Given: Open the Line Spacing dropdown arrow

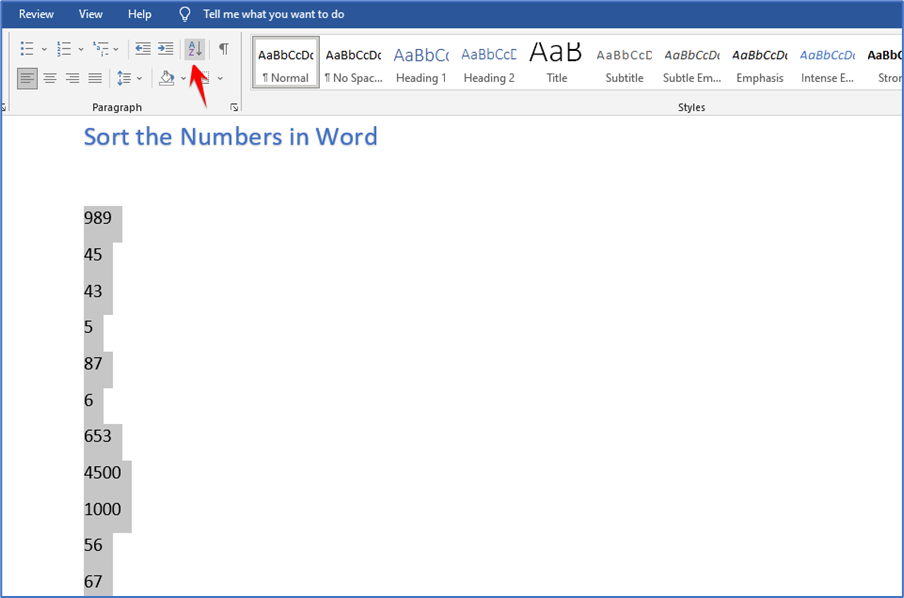Looking at the screenshot, I should [138, 78].
